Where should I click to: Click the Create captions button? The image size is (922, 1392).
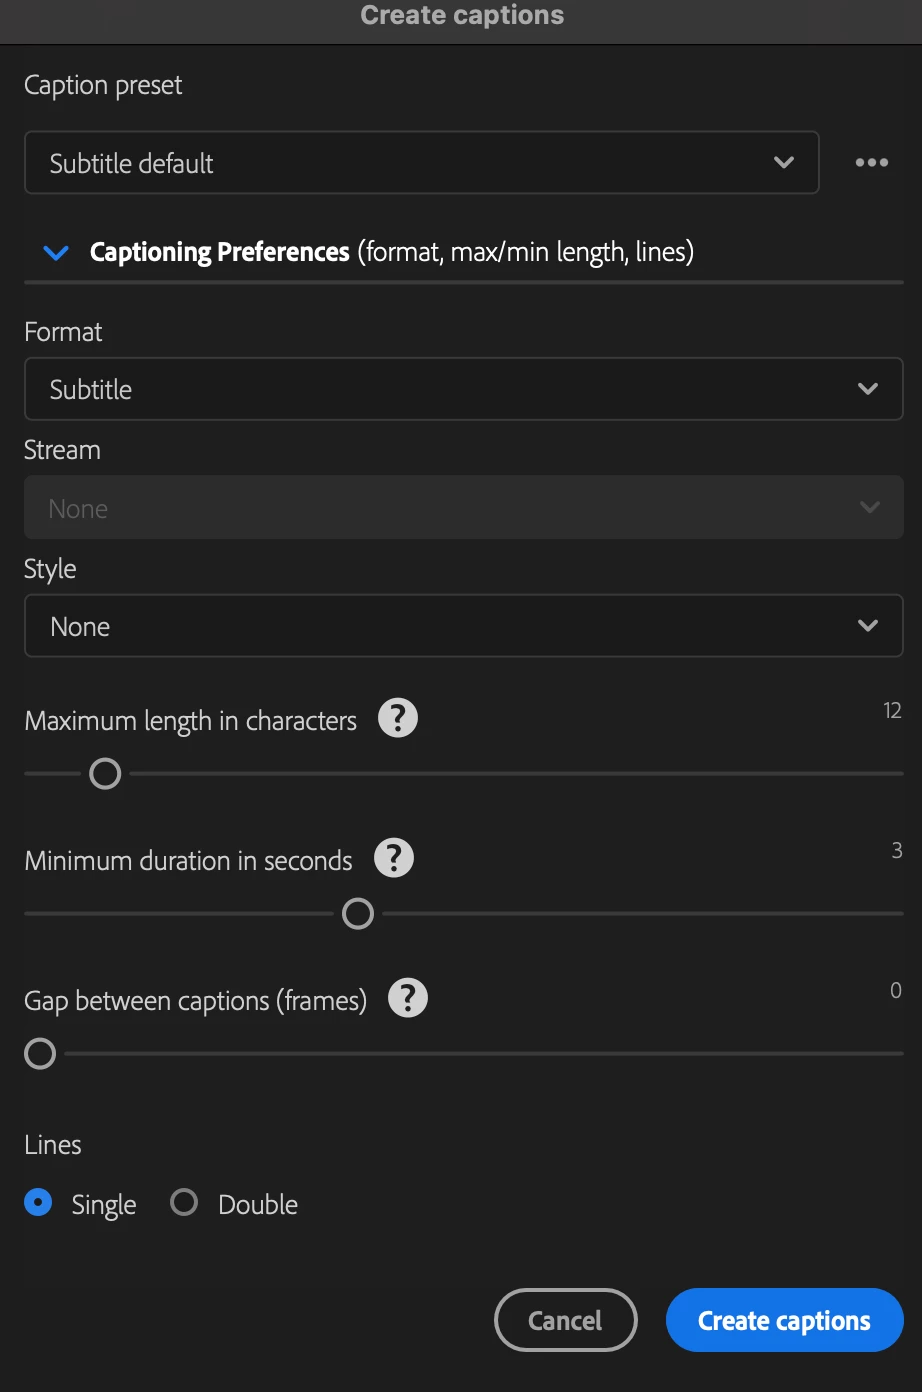click(784, 1320)
